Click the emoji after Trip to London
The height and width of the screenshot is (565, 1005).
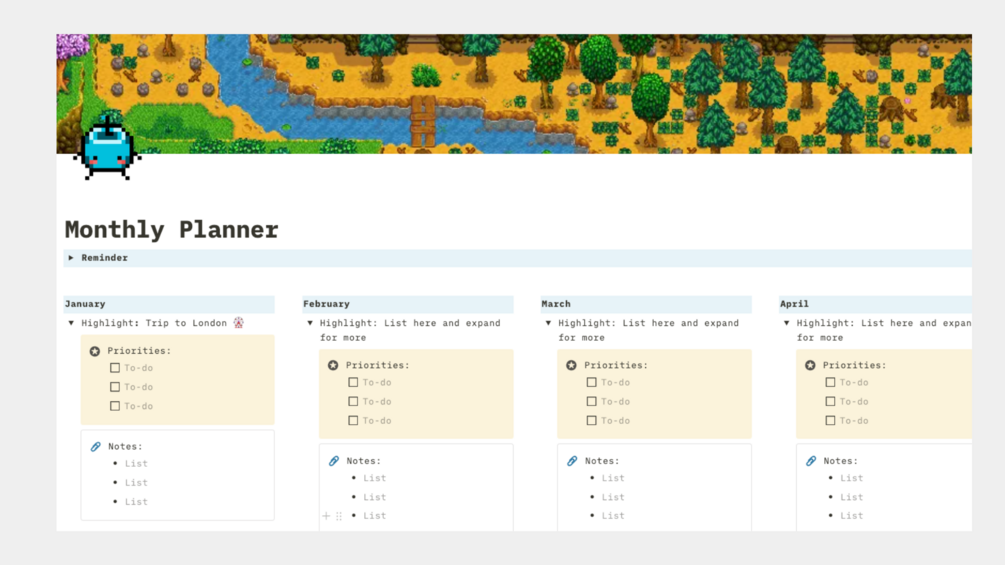(x=238, y=323)
